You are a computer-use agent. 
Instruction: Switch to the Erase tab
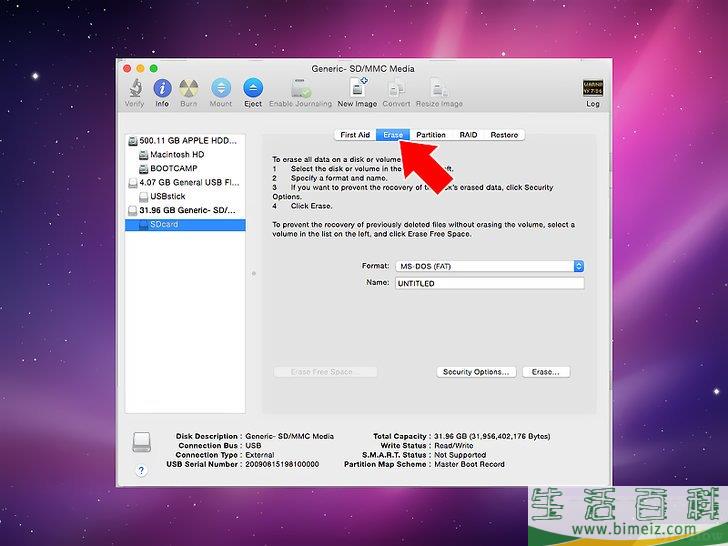tap(393, 135)
